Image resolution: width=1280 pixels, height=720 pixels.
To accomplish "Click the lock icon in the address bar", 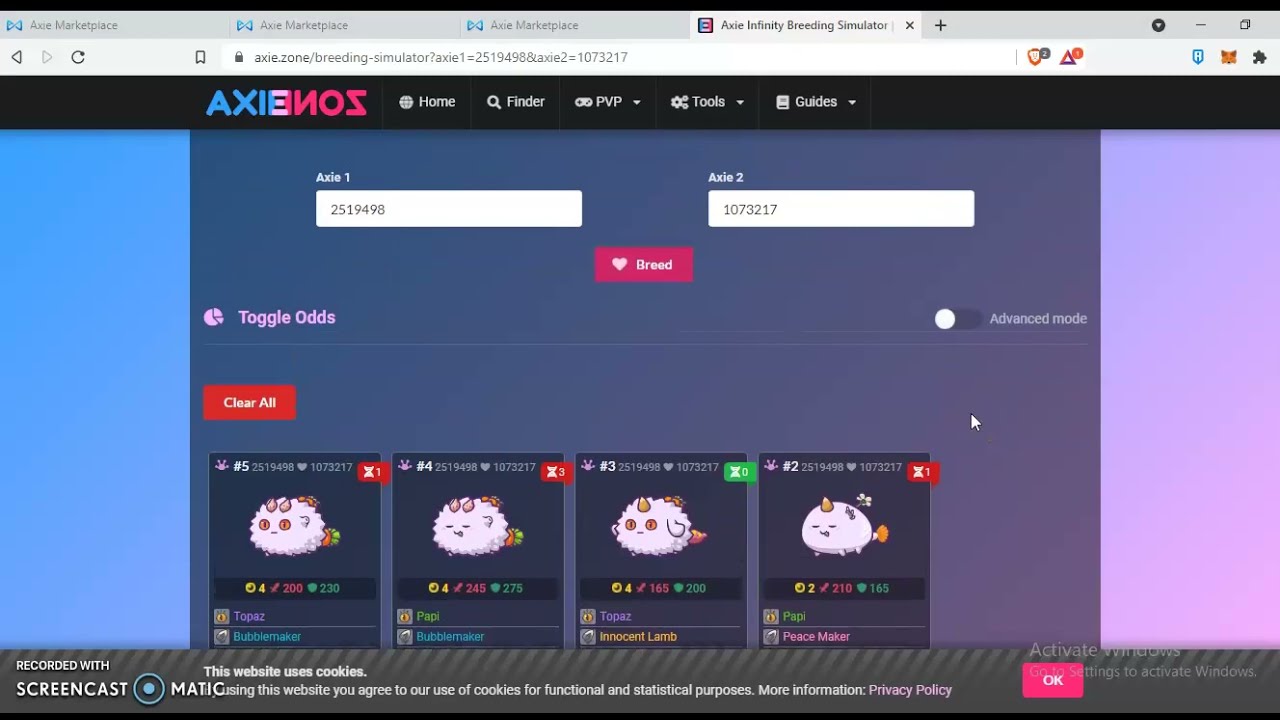I will (x=238, y=57).
